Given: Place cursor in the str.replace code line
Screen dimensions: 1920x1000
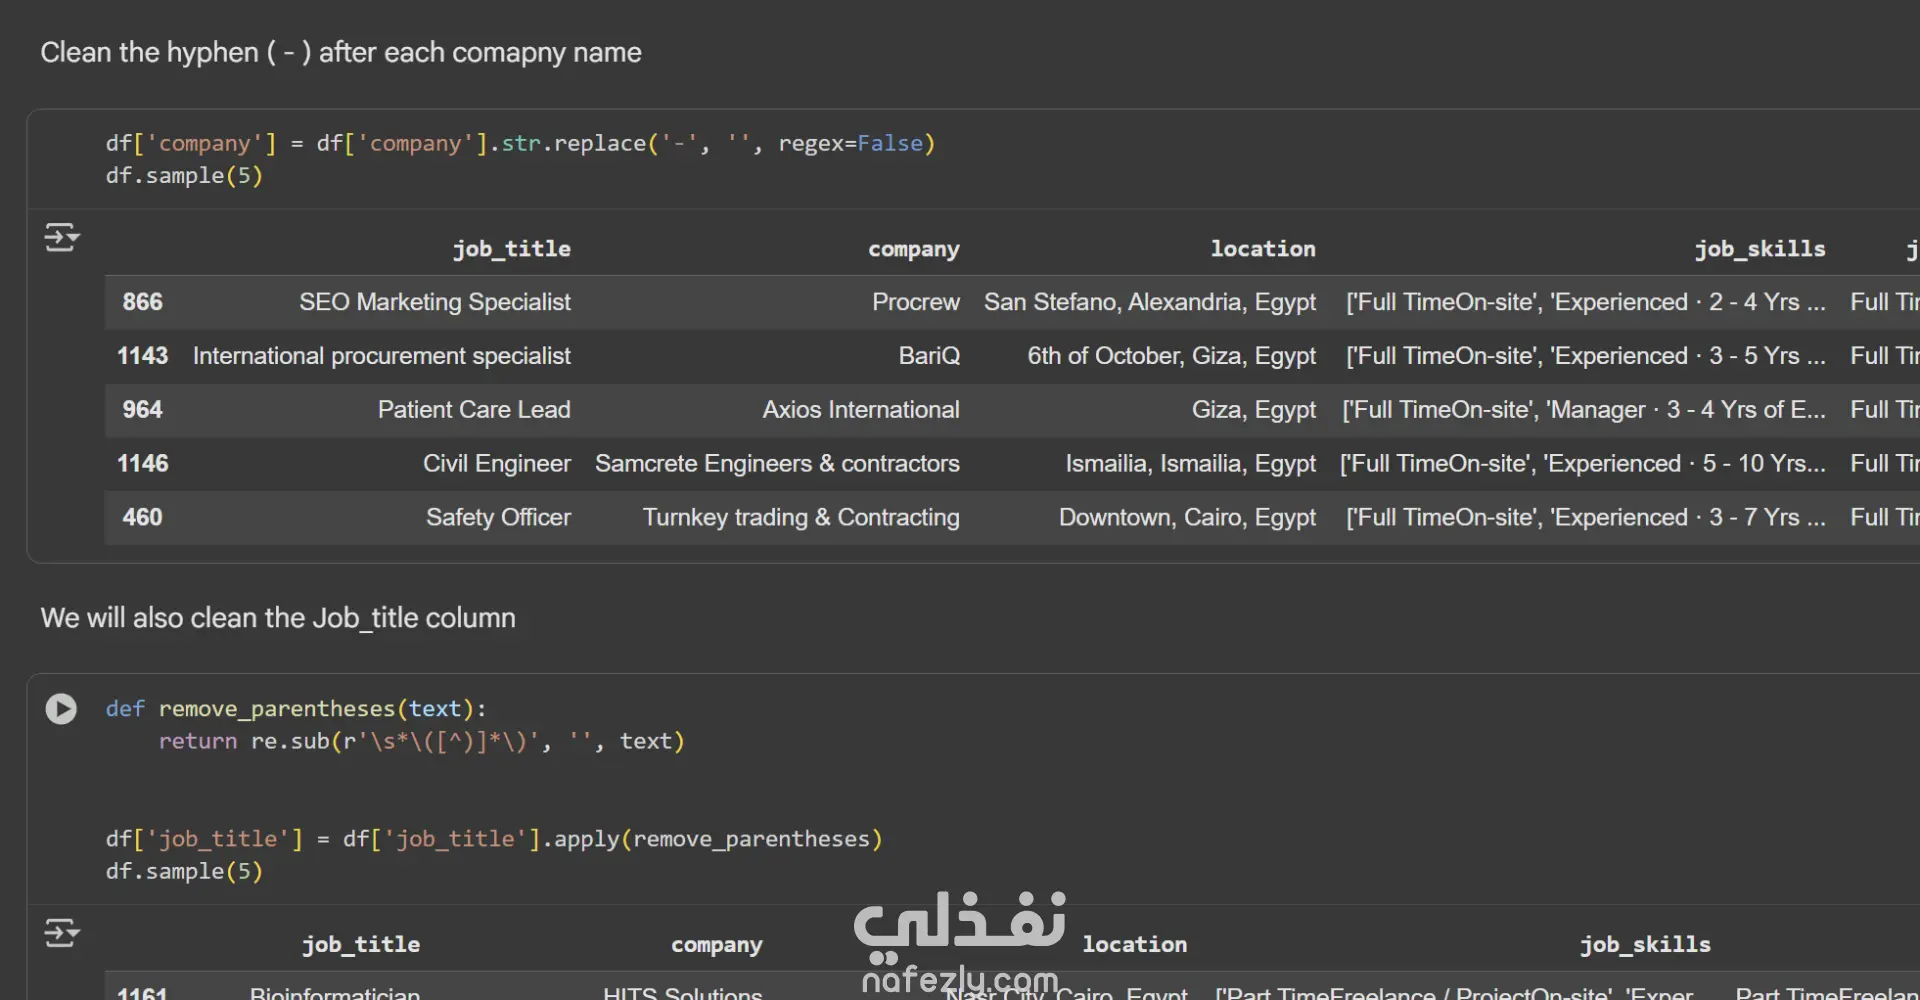Looking at the screenshot, I should pyautogui.click(x=520, y=144).
